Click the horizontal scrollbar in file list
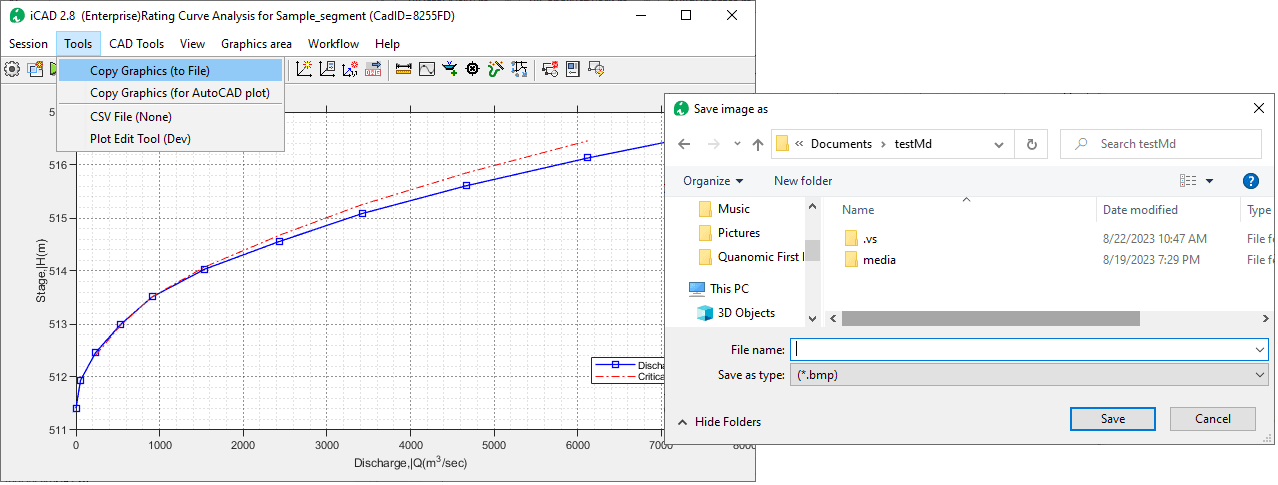This screenshot has height=485, width=1278. coord(990,318)
